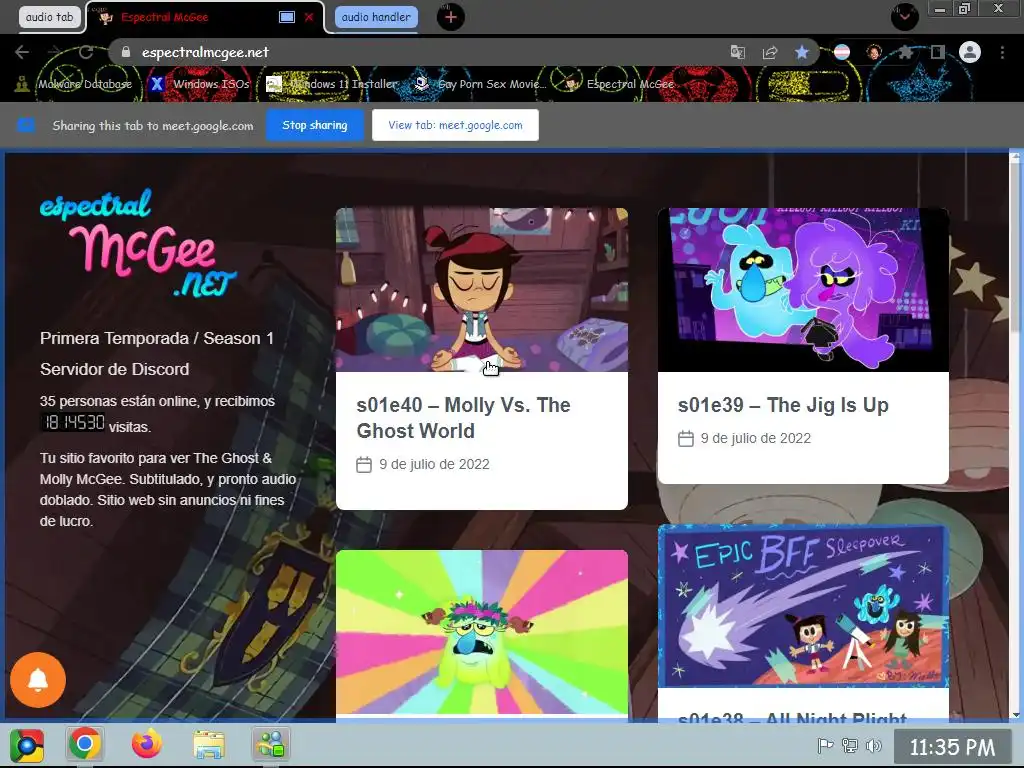The image size is (1024, 768).
Task: Click the volume speaker tray icon
Action: coord(873,746)
